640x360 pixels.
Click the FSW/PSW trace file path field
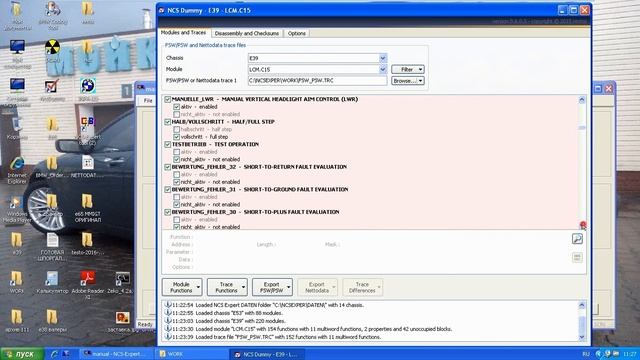317,81
